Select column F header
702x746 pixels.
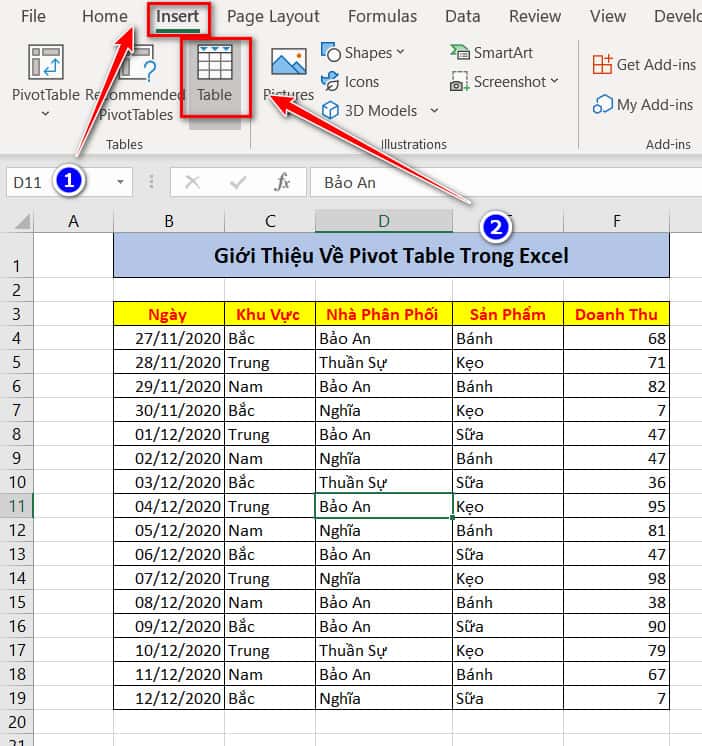point(616,221)
